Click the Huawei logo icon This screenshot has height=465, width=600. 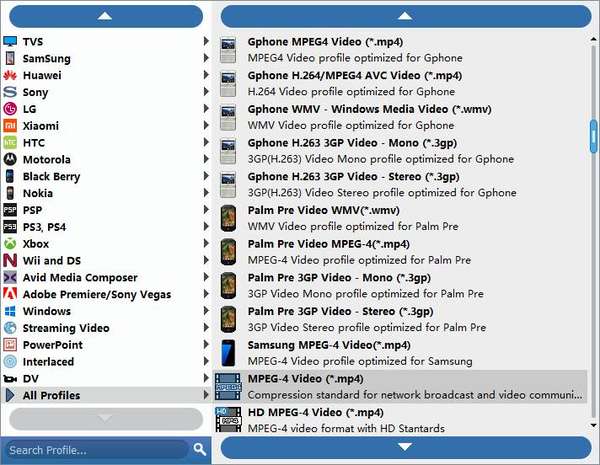click(x=10, y=75)
